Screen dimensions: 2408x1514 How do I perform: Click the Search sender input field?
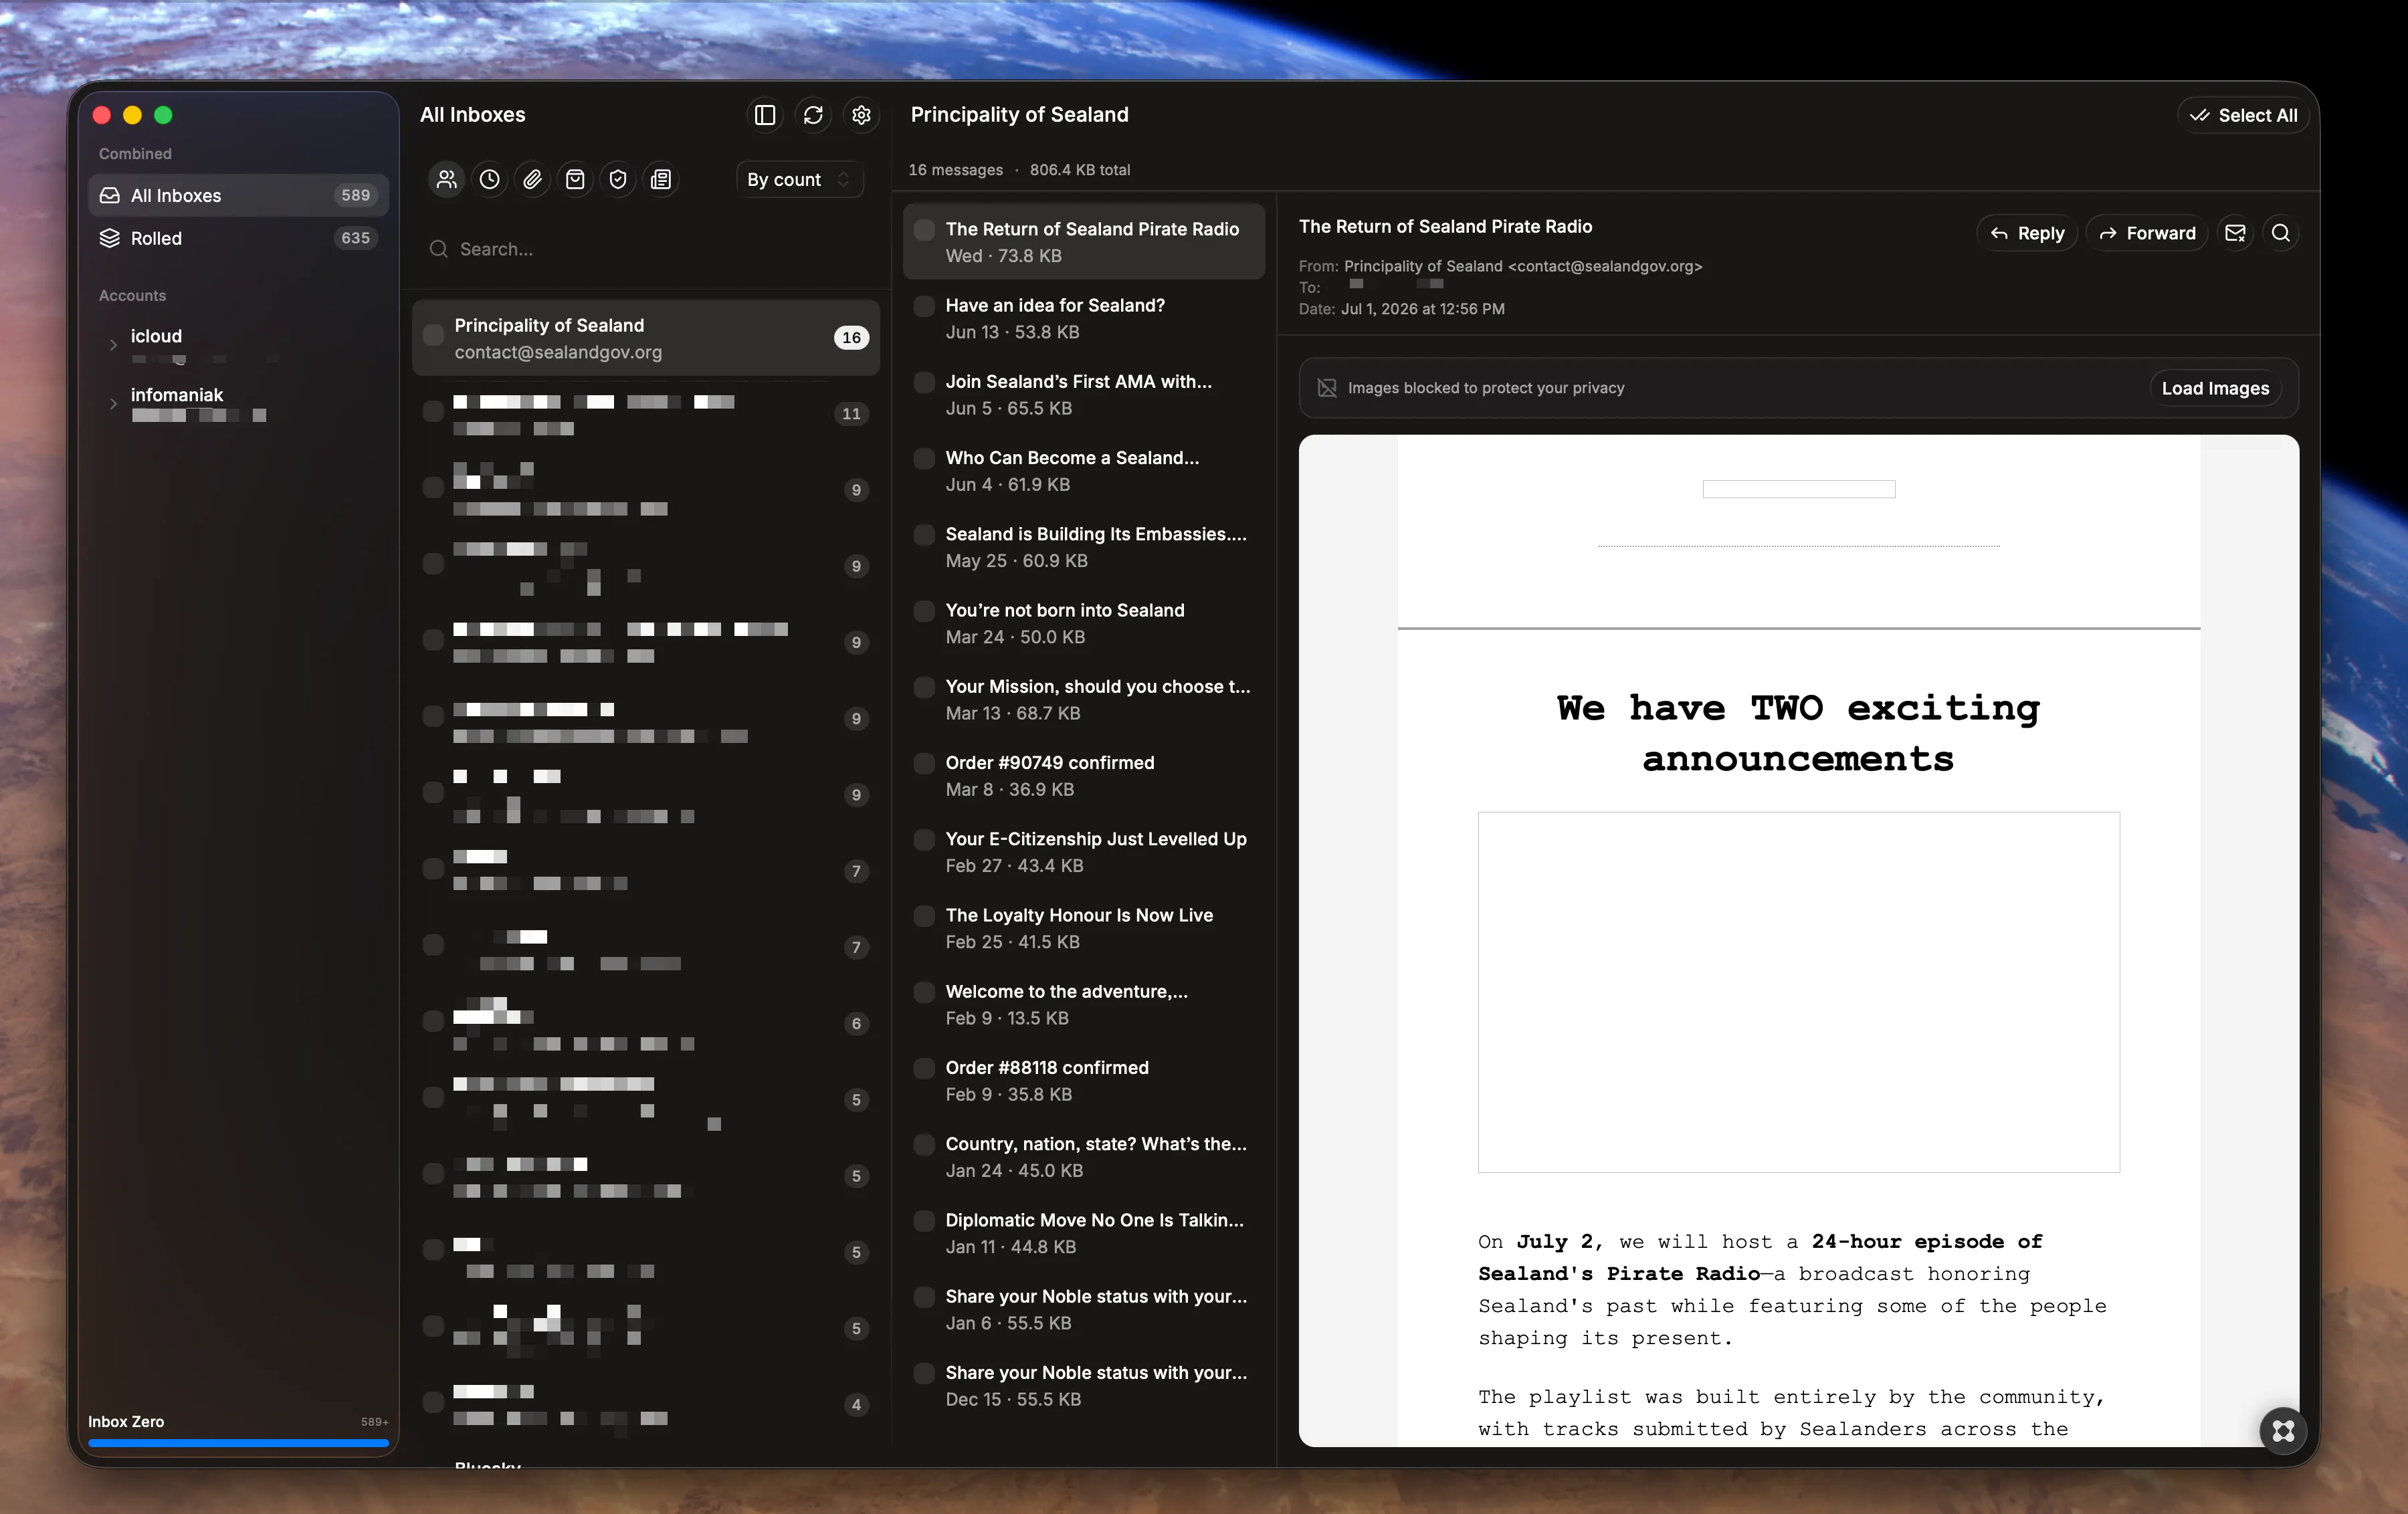point(646,249)
